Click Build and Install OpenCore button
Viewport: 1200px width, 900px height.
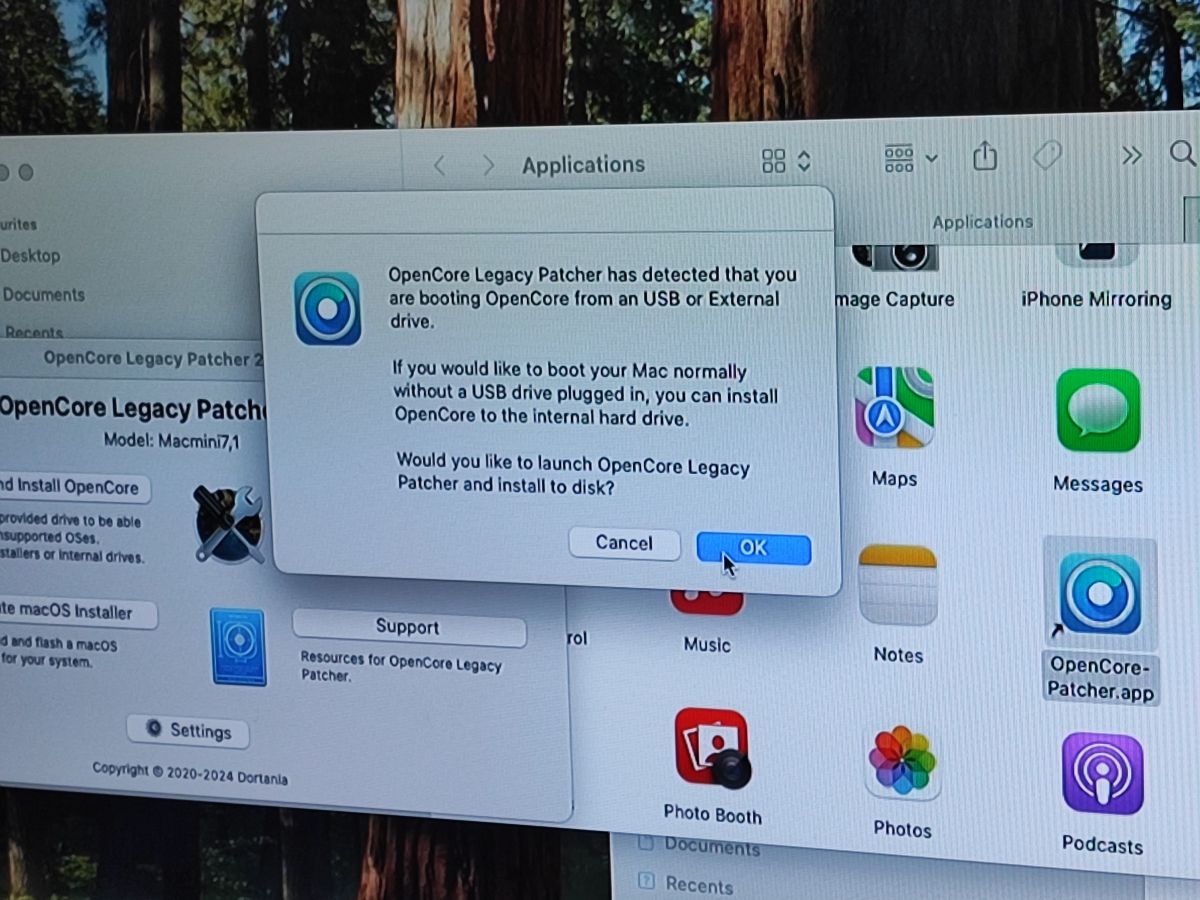[74, 487]
